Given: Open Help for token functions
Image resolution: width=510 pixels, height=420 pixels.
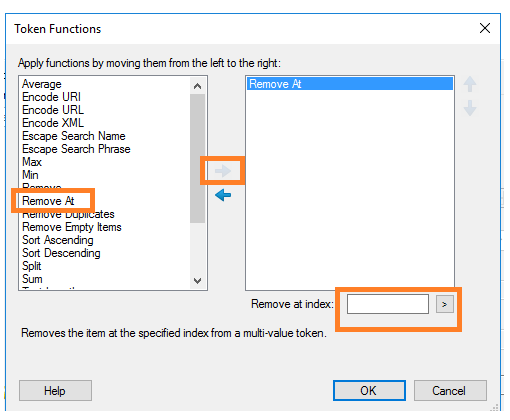Looking at the screenshot, I should 55,390.
